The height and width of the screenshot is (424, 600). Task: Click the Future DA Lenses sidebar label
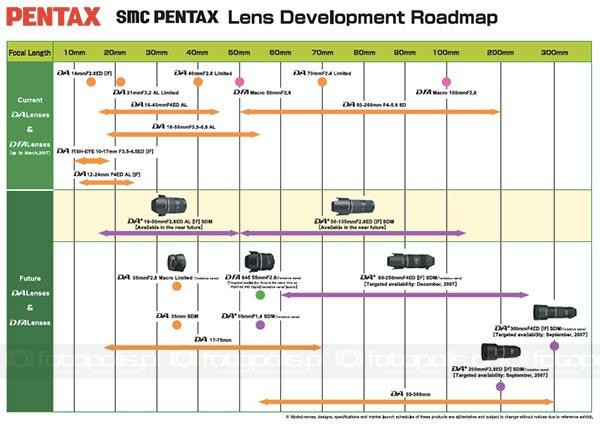click(30, 300)
